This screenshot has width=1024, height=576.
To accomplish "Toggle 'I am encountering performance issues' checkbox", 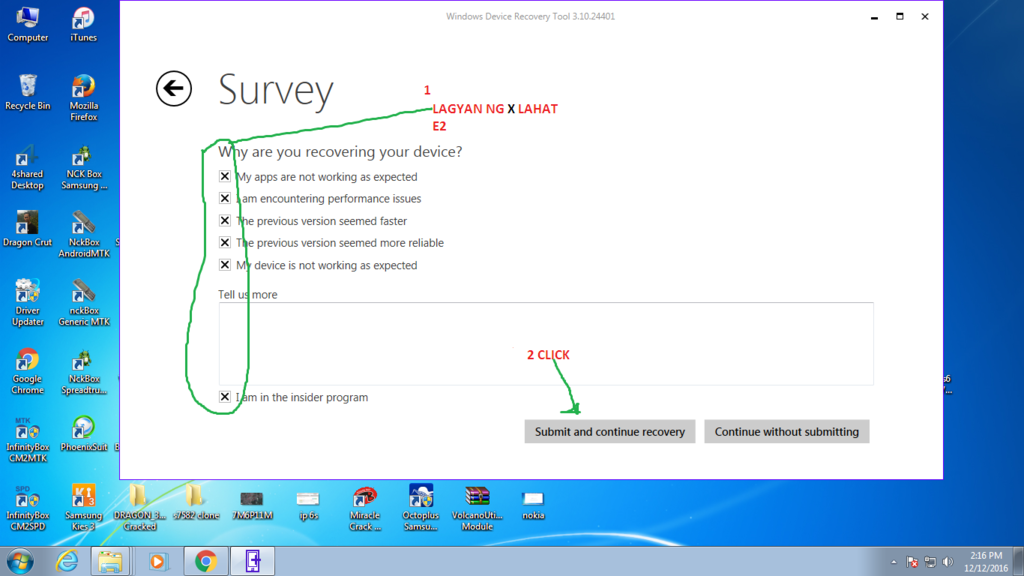I will (x=225, y=199).
